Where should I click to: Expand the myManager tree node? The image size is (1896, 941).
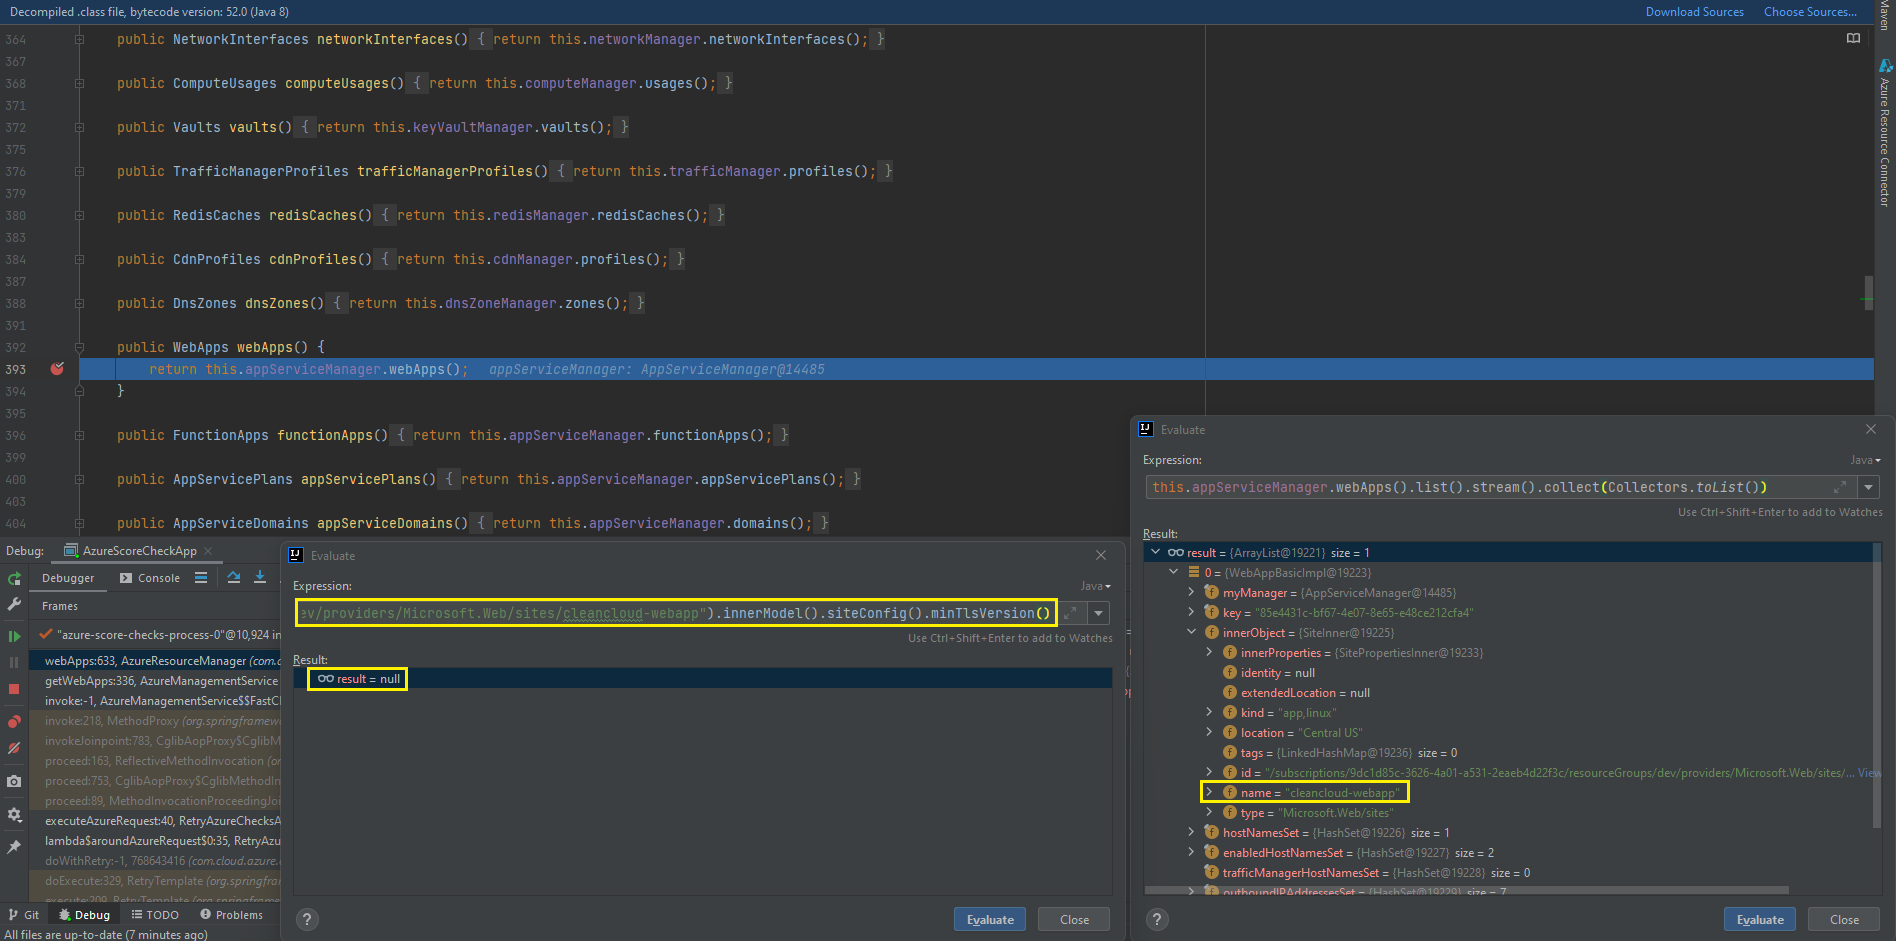(1191, 592)
